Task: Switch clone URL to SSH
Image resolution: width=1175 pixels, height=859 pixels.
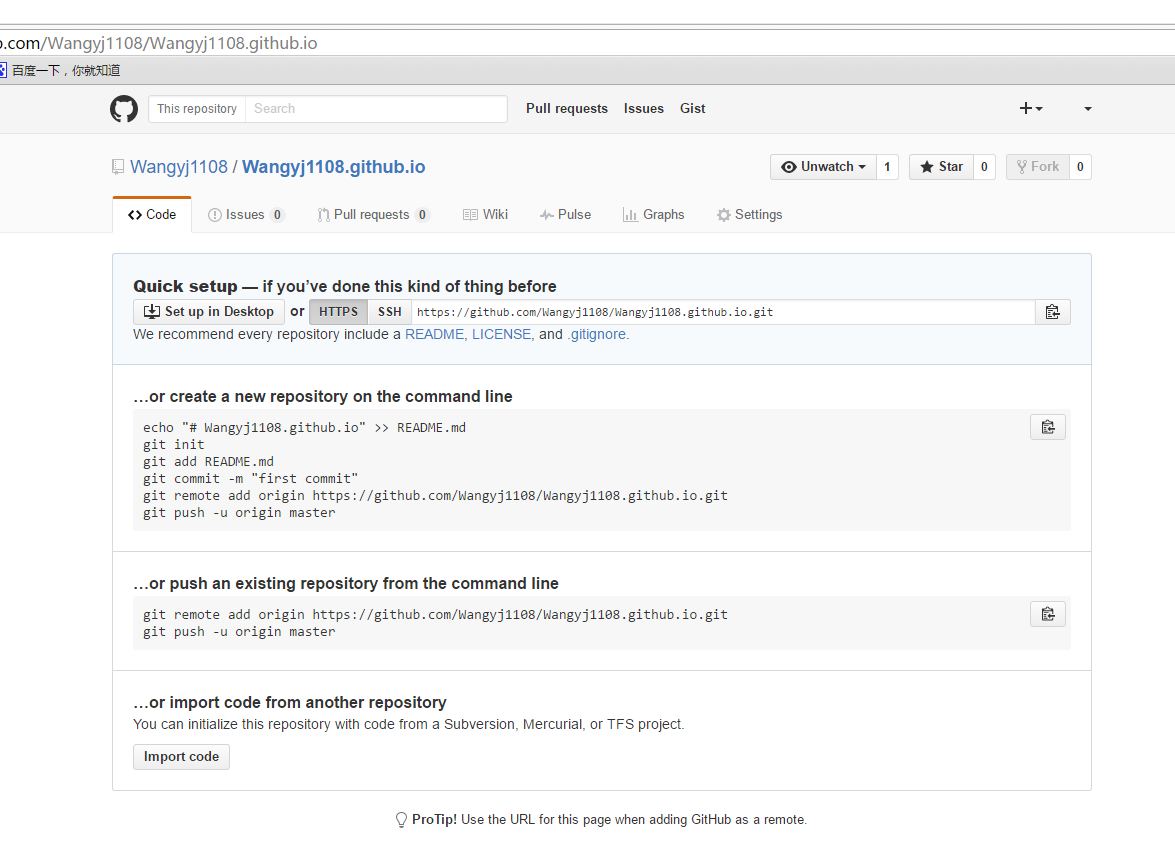Action: click(x=390, y=312)
